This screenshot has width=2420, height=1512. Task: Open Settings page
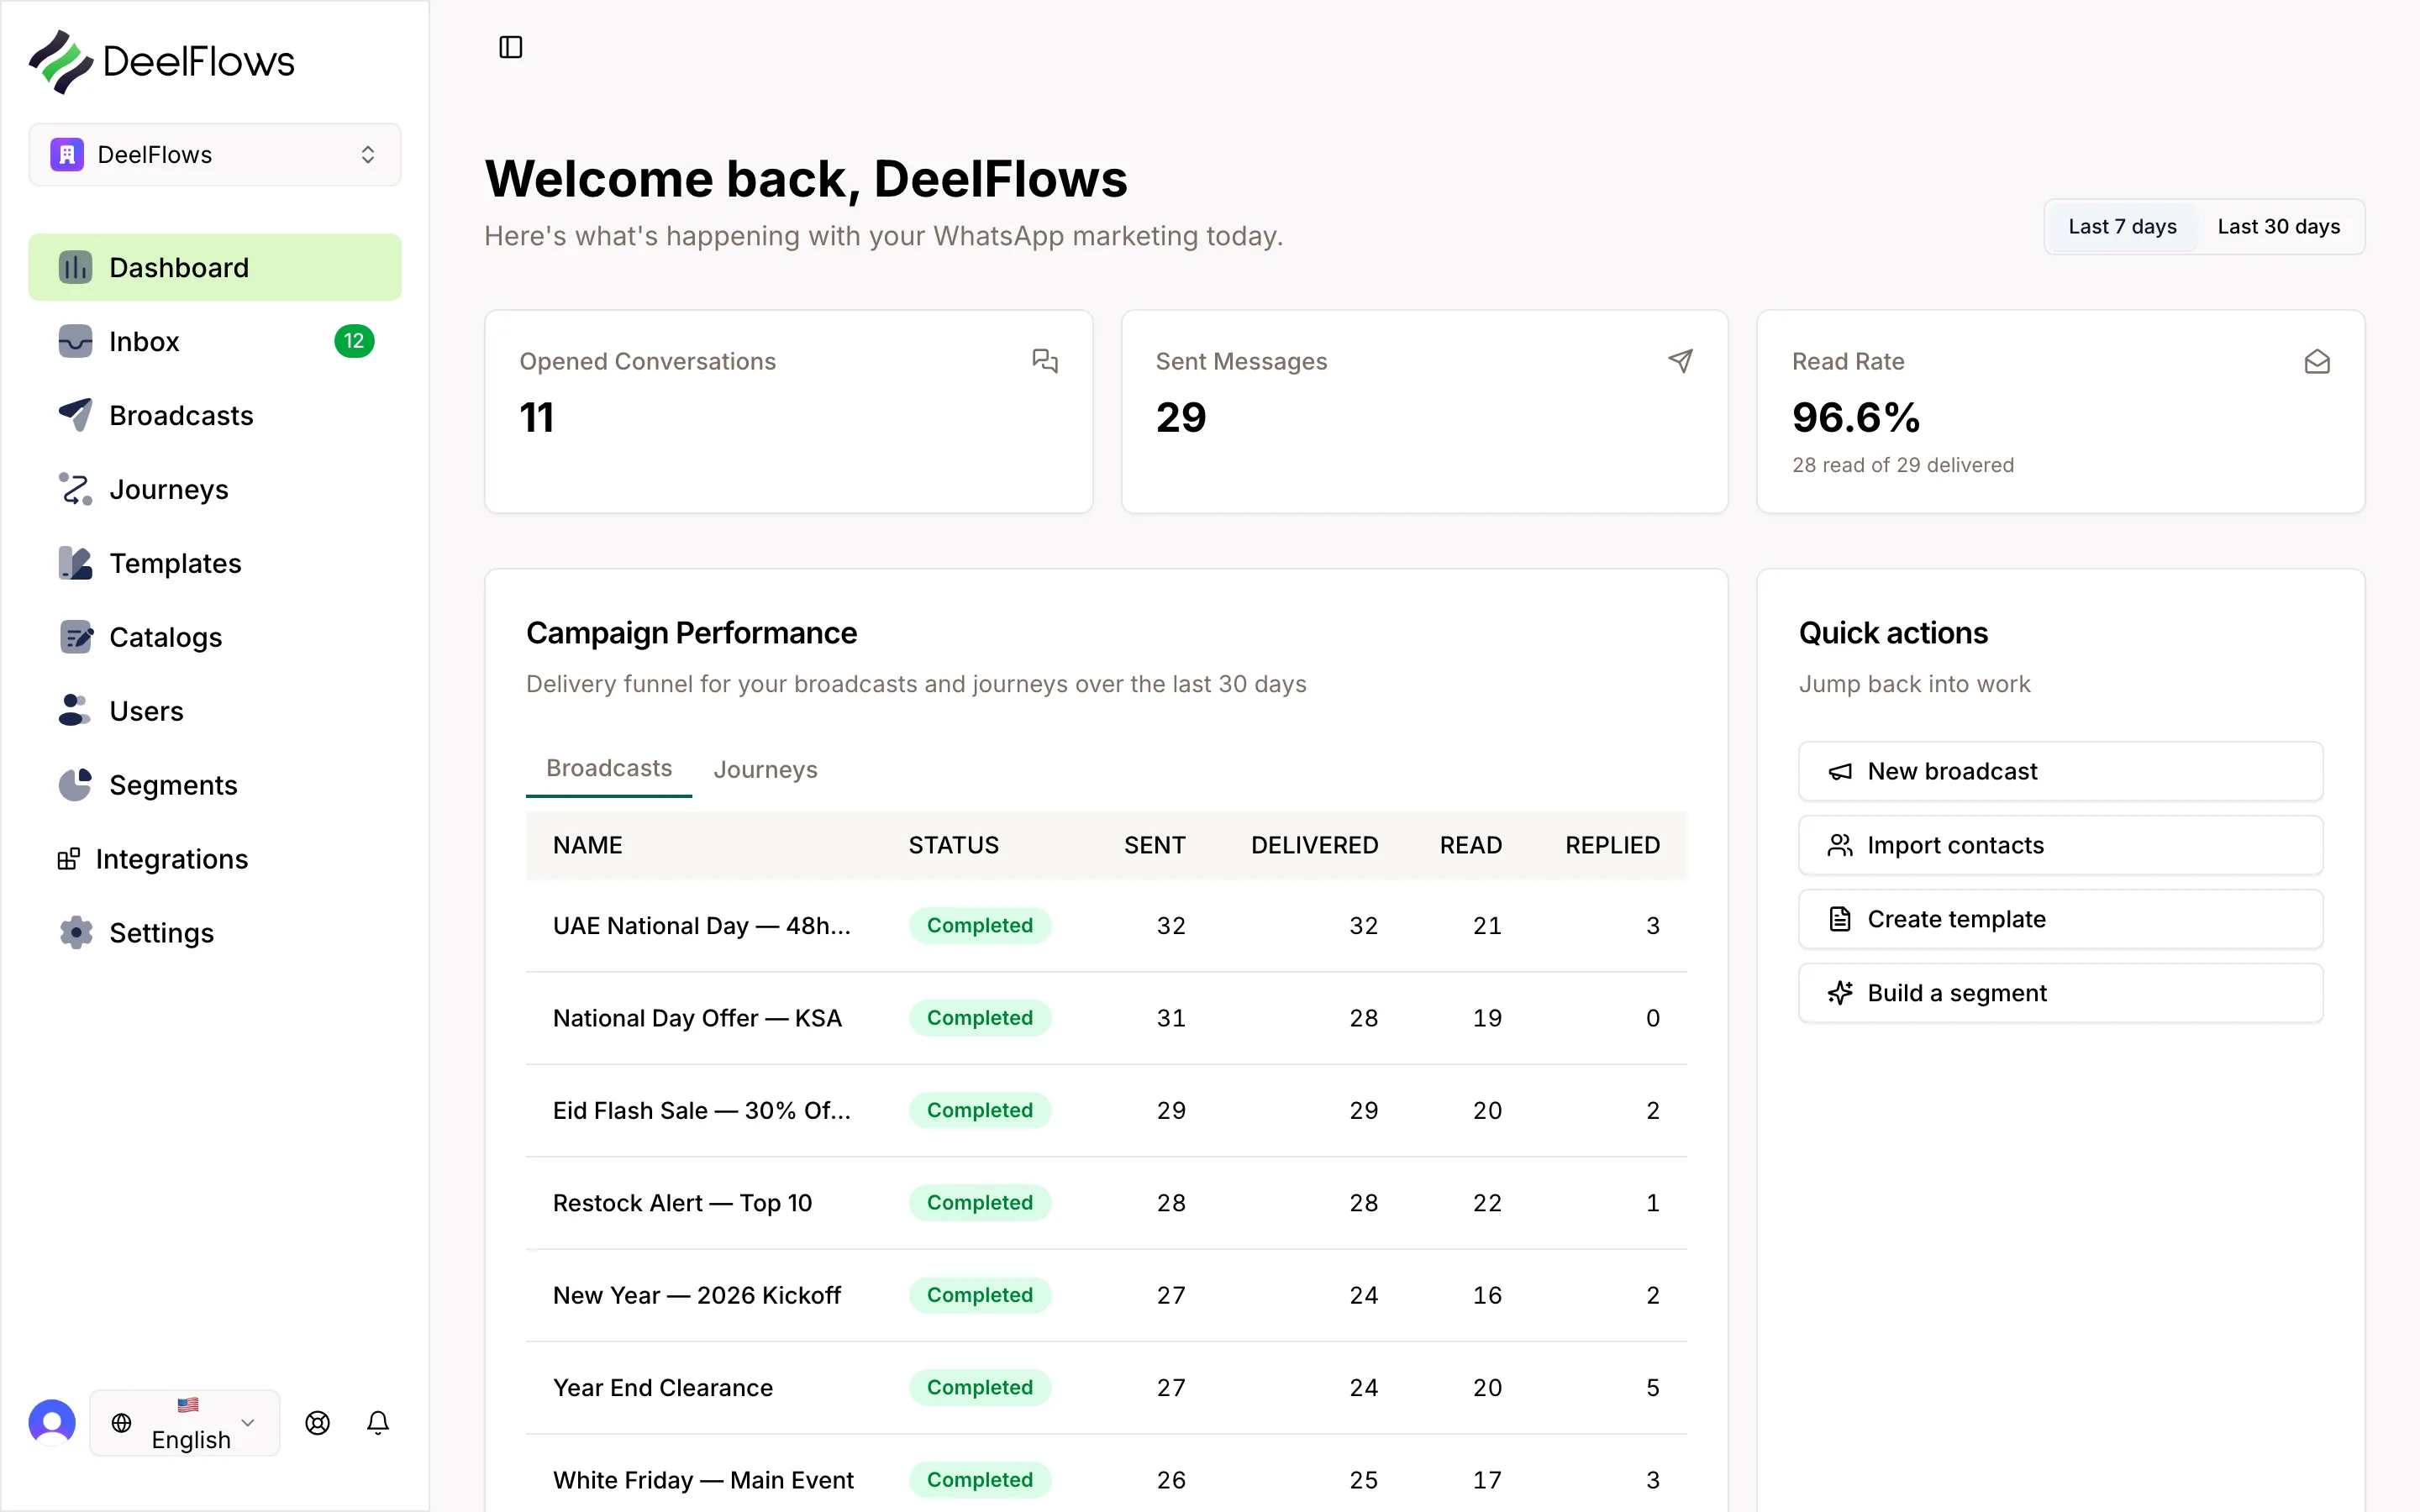tap(215, 933)
